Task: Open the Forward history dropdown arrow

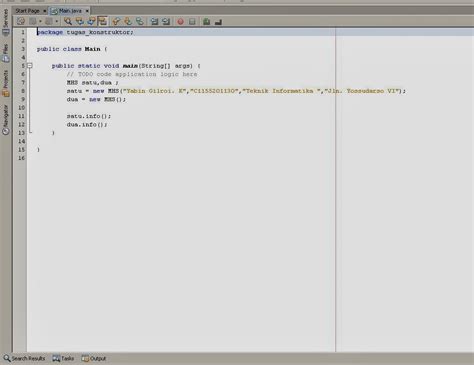Action: pyautogui.click(x=56, y=22)
